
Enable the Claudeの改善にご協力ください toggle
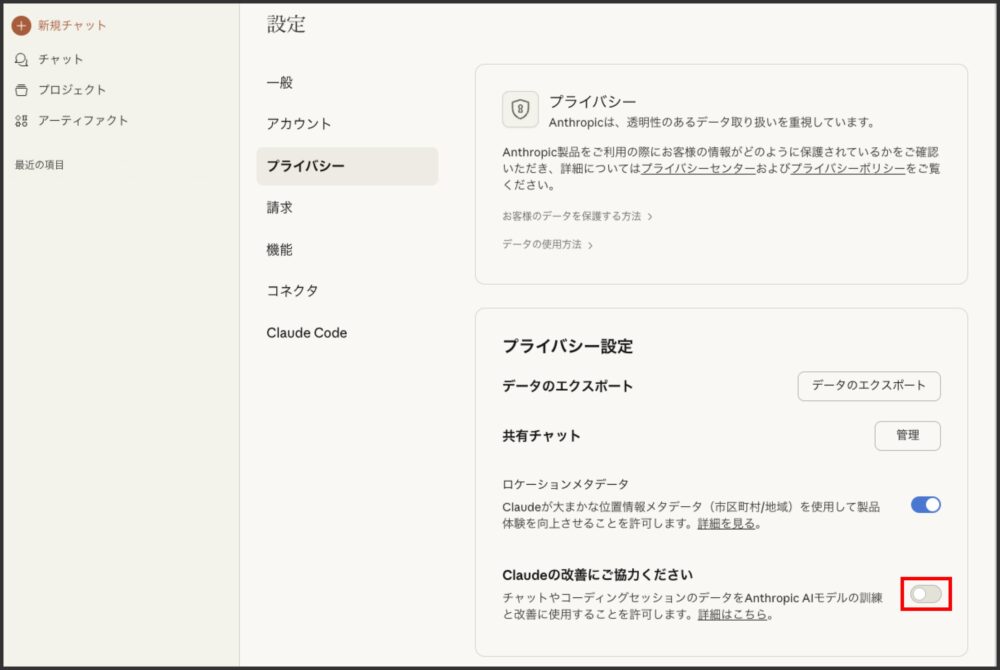coord(925,594)
